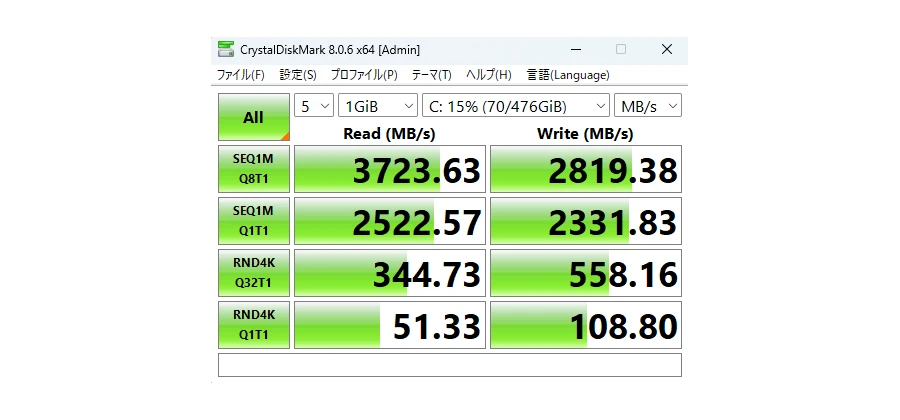900x420 pixels.
Task: Click the CrystalDiskMark app icon in title bar
Action: coord(226,49)
